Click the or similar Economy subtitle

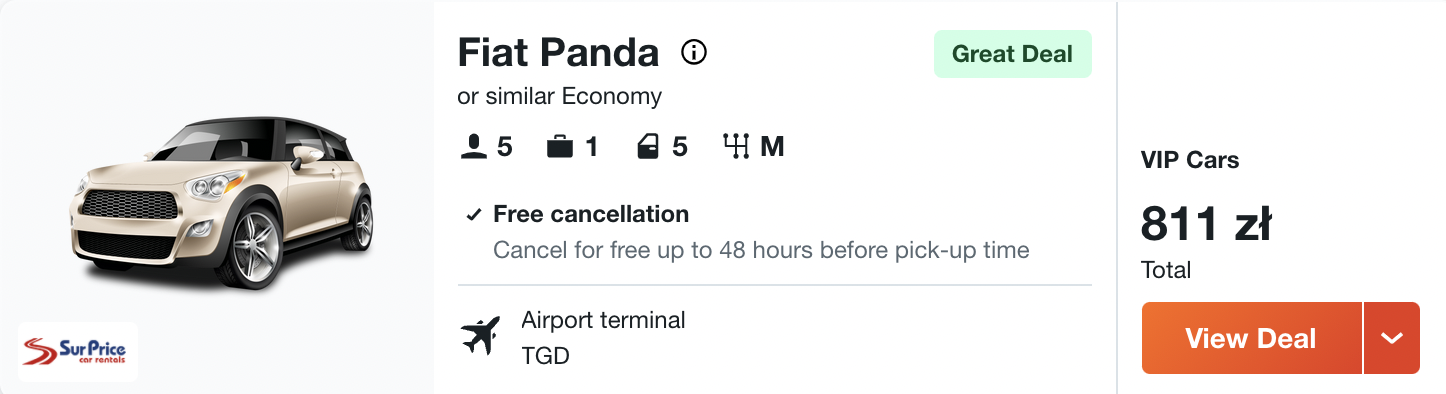pyautogui.click(x=560, y=97)
